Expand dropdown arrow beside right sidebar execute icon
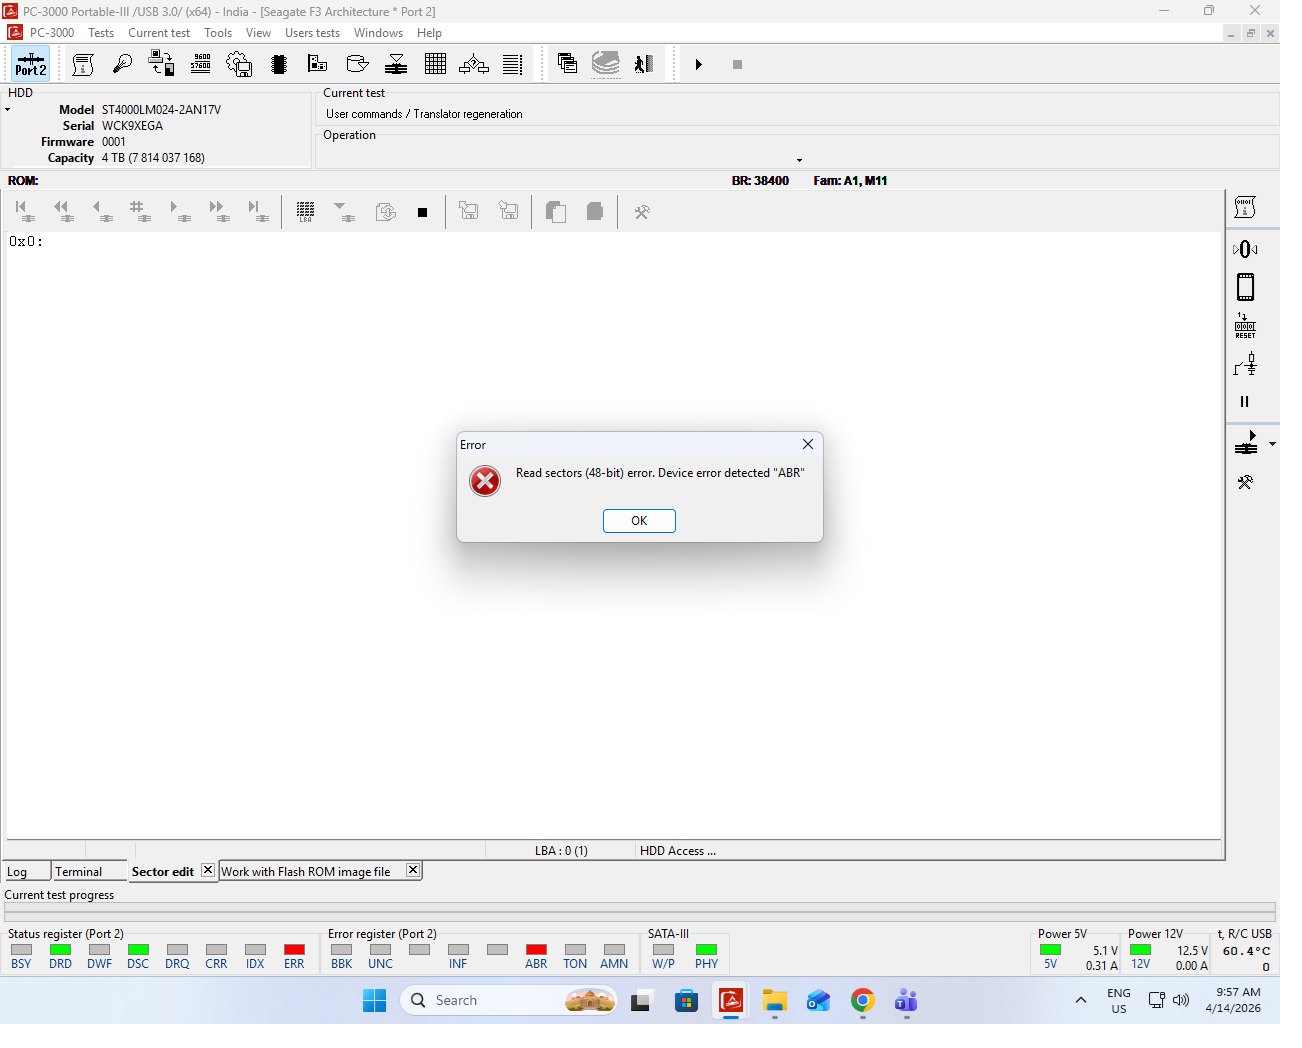 (x=1272, y=444)
